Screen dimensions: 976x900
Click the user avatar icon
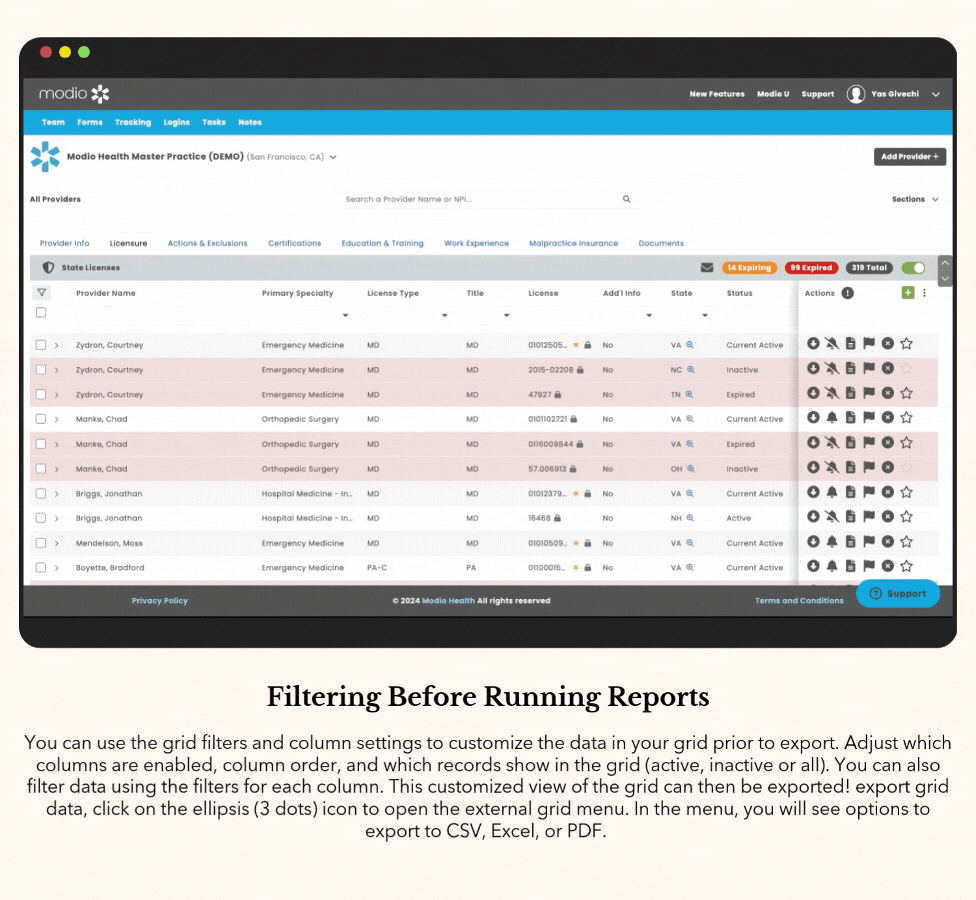click(856, 94)
